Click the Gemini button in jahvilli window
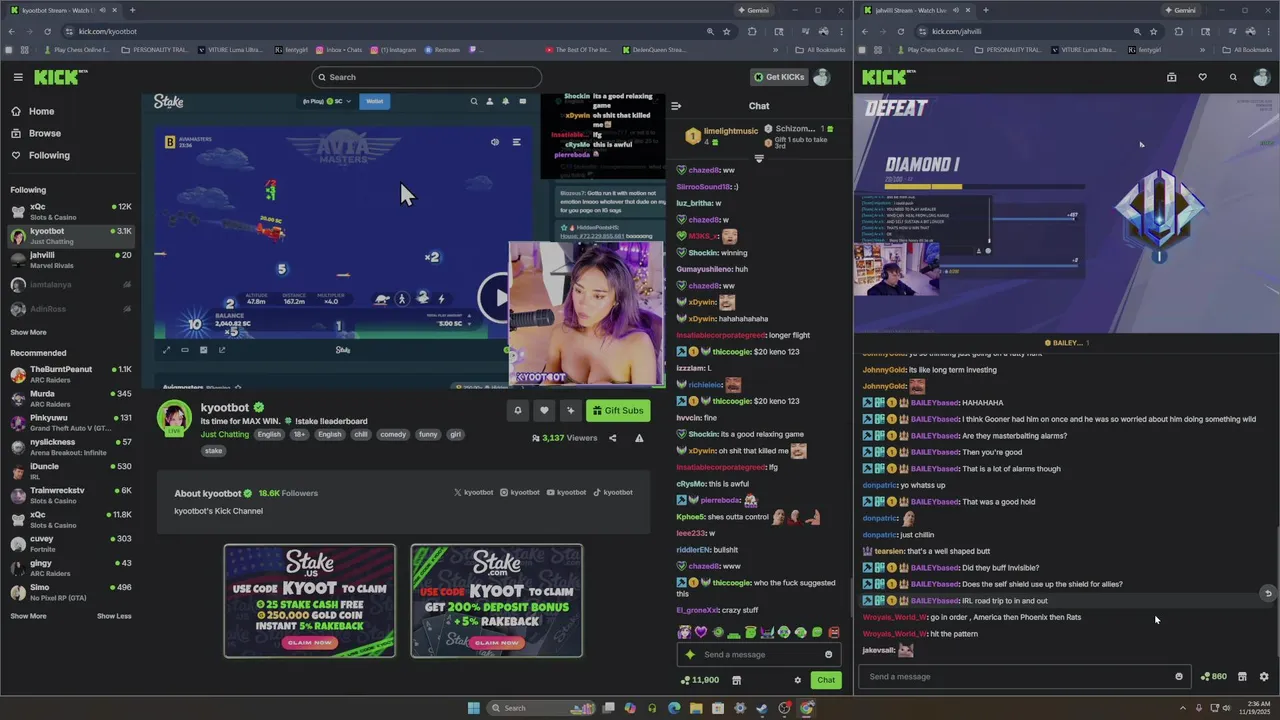This screenshot has height=720, width=1280. coord(1180,10)
